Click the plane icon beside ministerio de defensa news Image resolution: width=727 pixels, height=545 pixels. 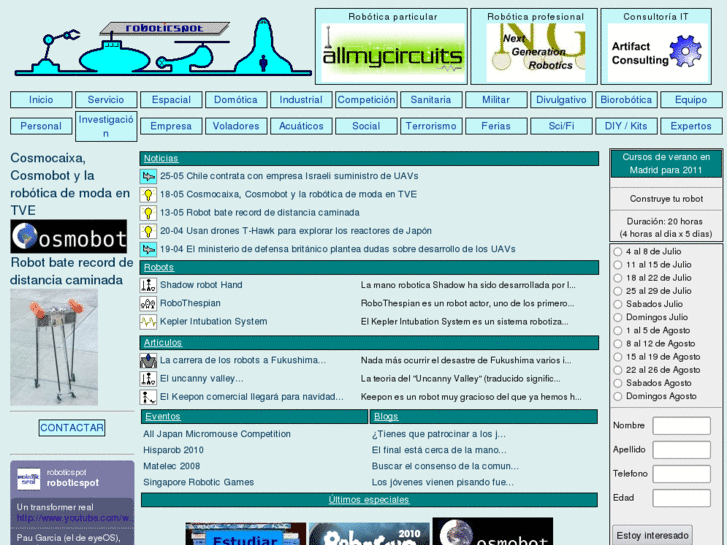click(148, 250)
